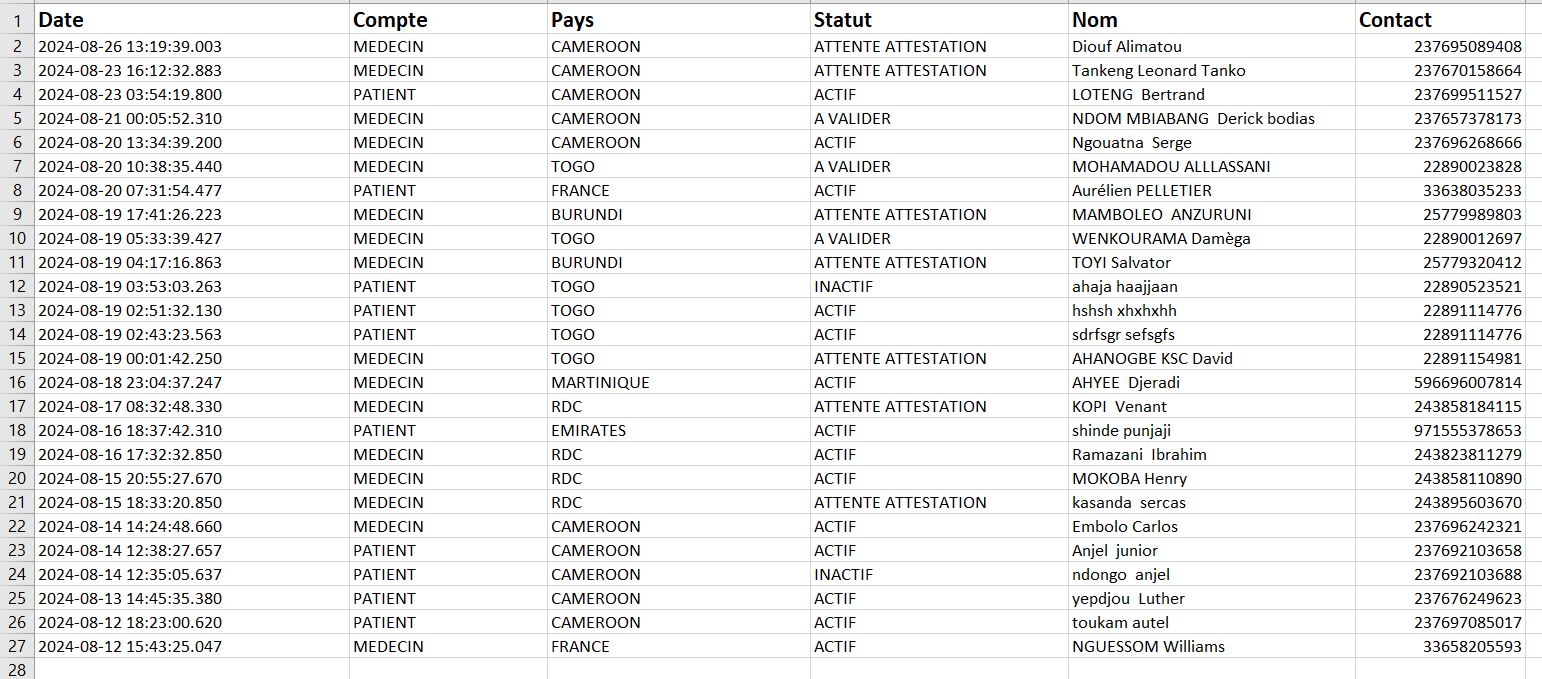The width and height of the screenshot is (1542, 679).
Task: Select the Aurélien PELLETIER name cell
Action: [1142, 190]
